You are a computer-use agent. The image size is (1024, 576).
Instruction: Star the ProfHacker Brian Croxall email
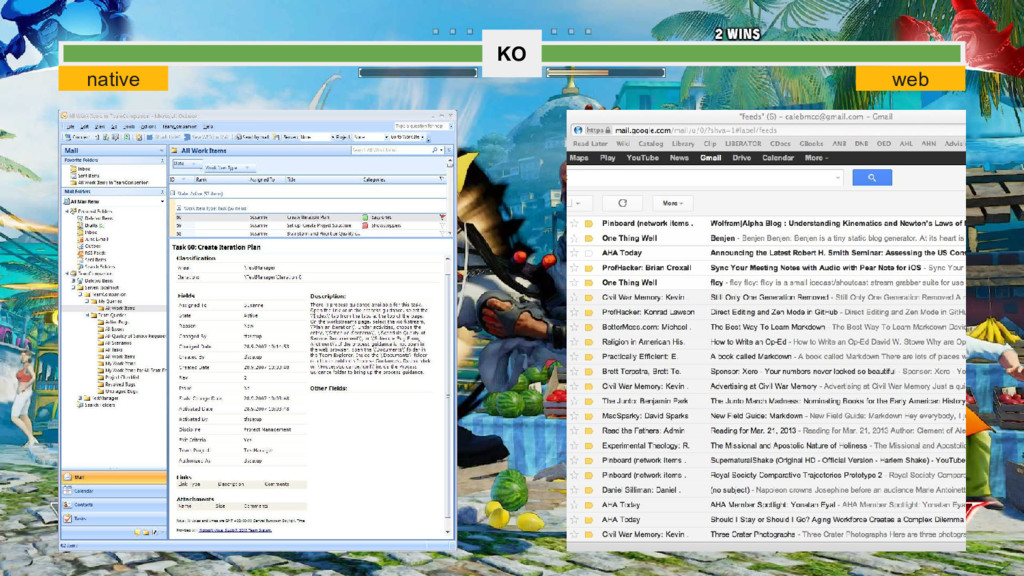coord(575,268)
